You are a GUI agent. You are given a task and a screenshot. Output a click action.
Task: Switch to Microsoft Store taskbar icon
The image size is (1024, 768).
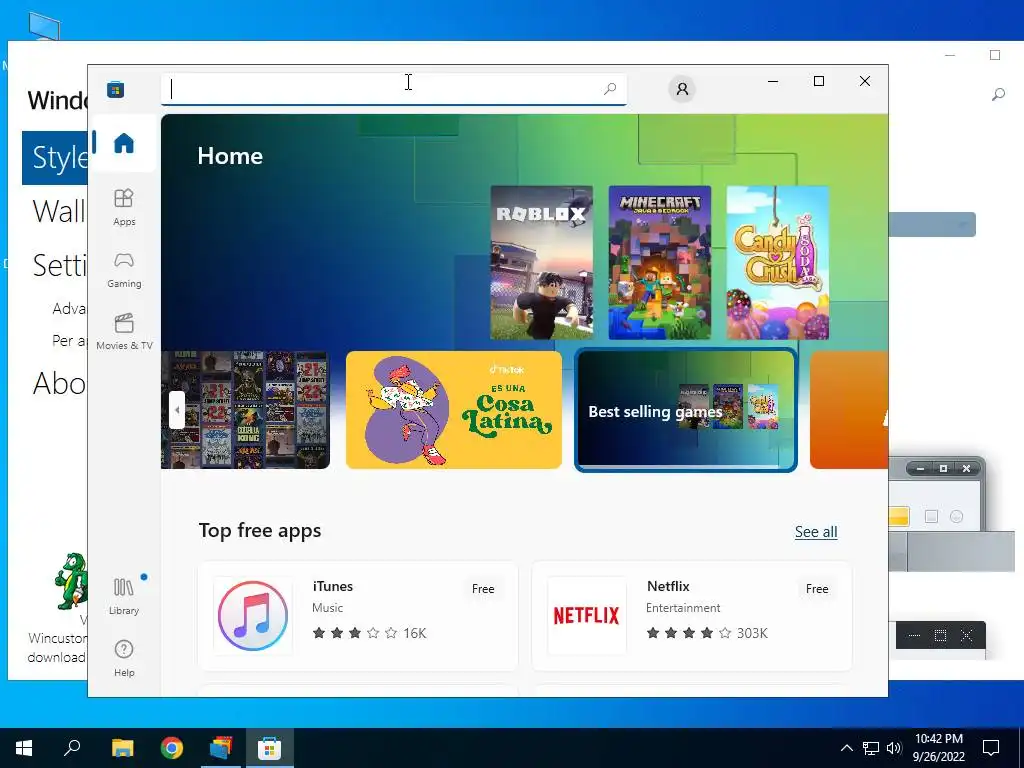[269, 748]
